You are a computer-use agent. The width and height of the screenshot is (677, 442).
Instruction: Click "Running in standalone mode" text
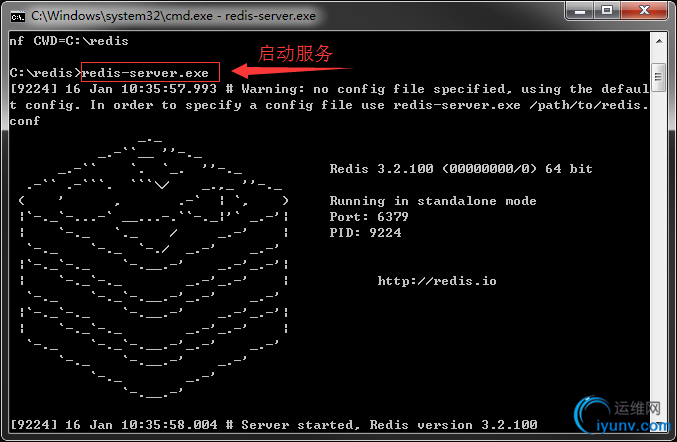point(433,201)
